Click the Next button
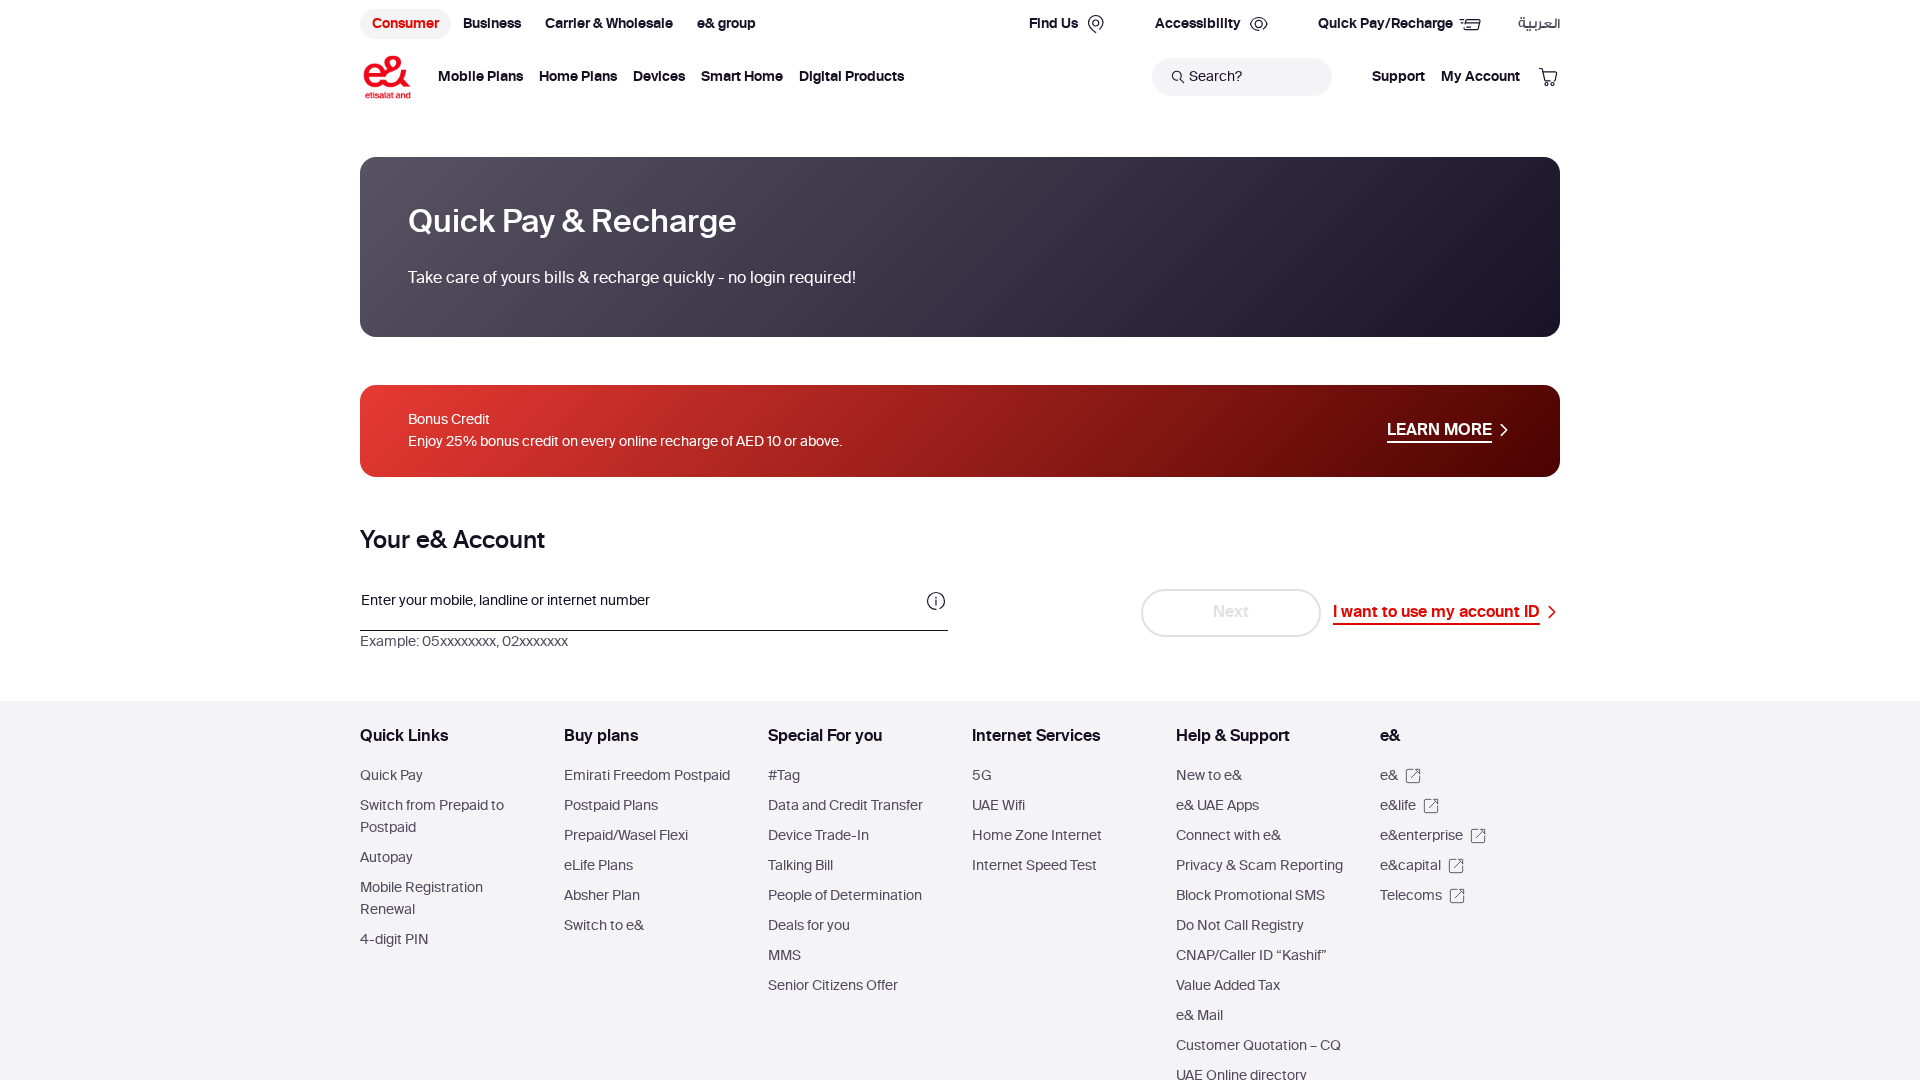Viewport: 1920px width, 1080px height. 1231,612
